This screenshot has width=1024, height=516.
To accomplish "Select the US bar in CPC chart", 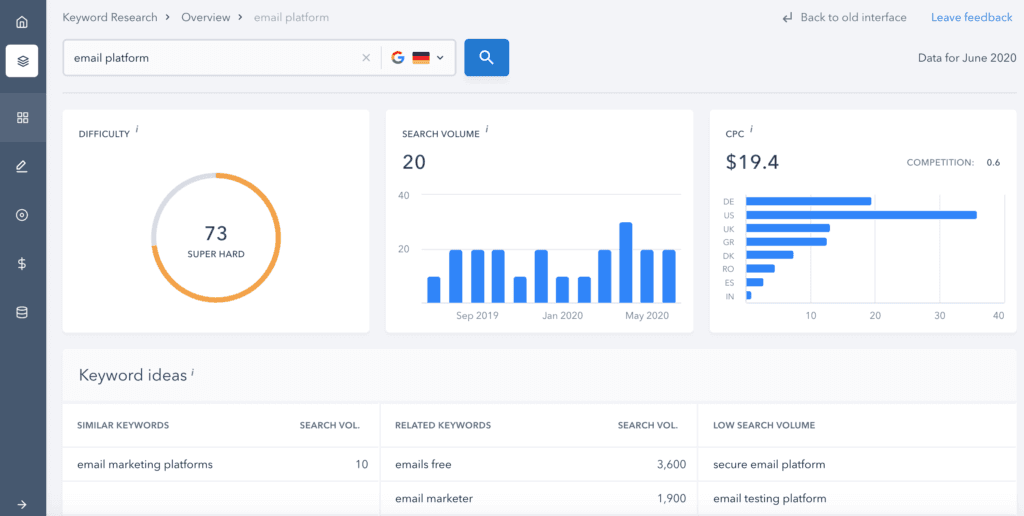I will tap(861, 215).
